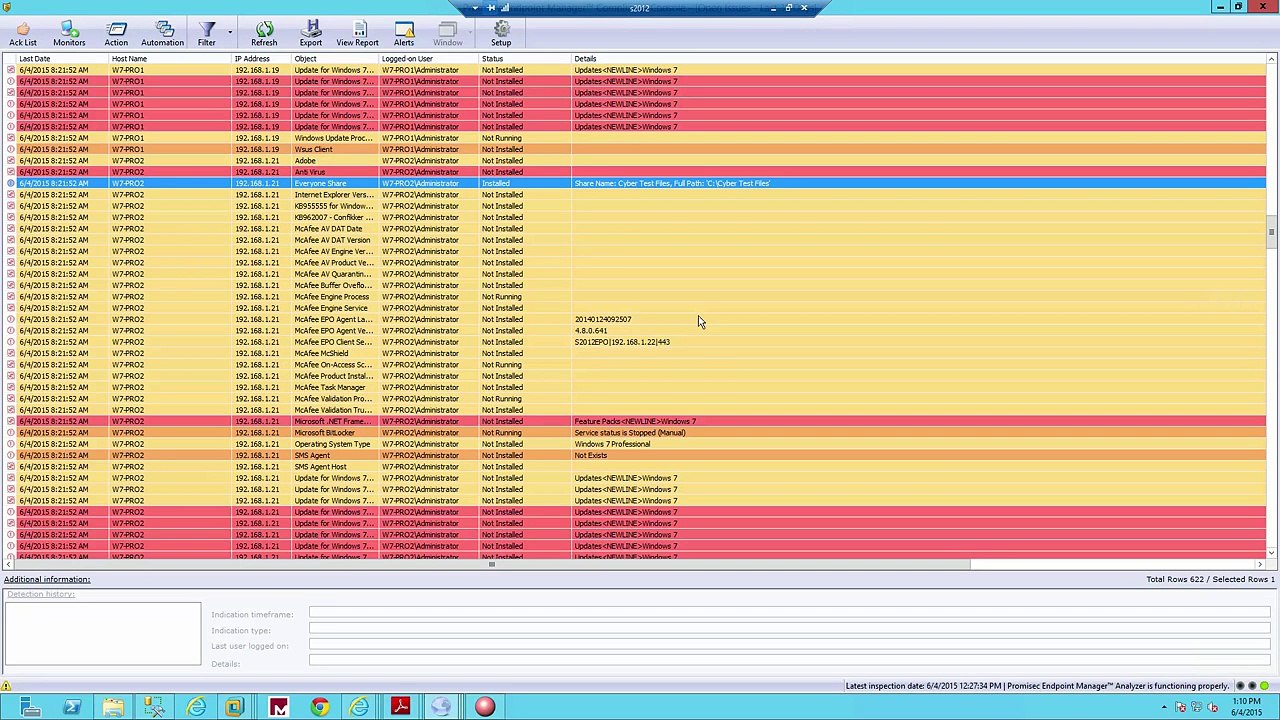Select the Wsus Client row
Viewport: 1280px width, 720px height.
coord(636,149)
